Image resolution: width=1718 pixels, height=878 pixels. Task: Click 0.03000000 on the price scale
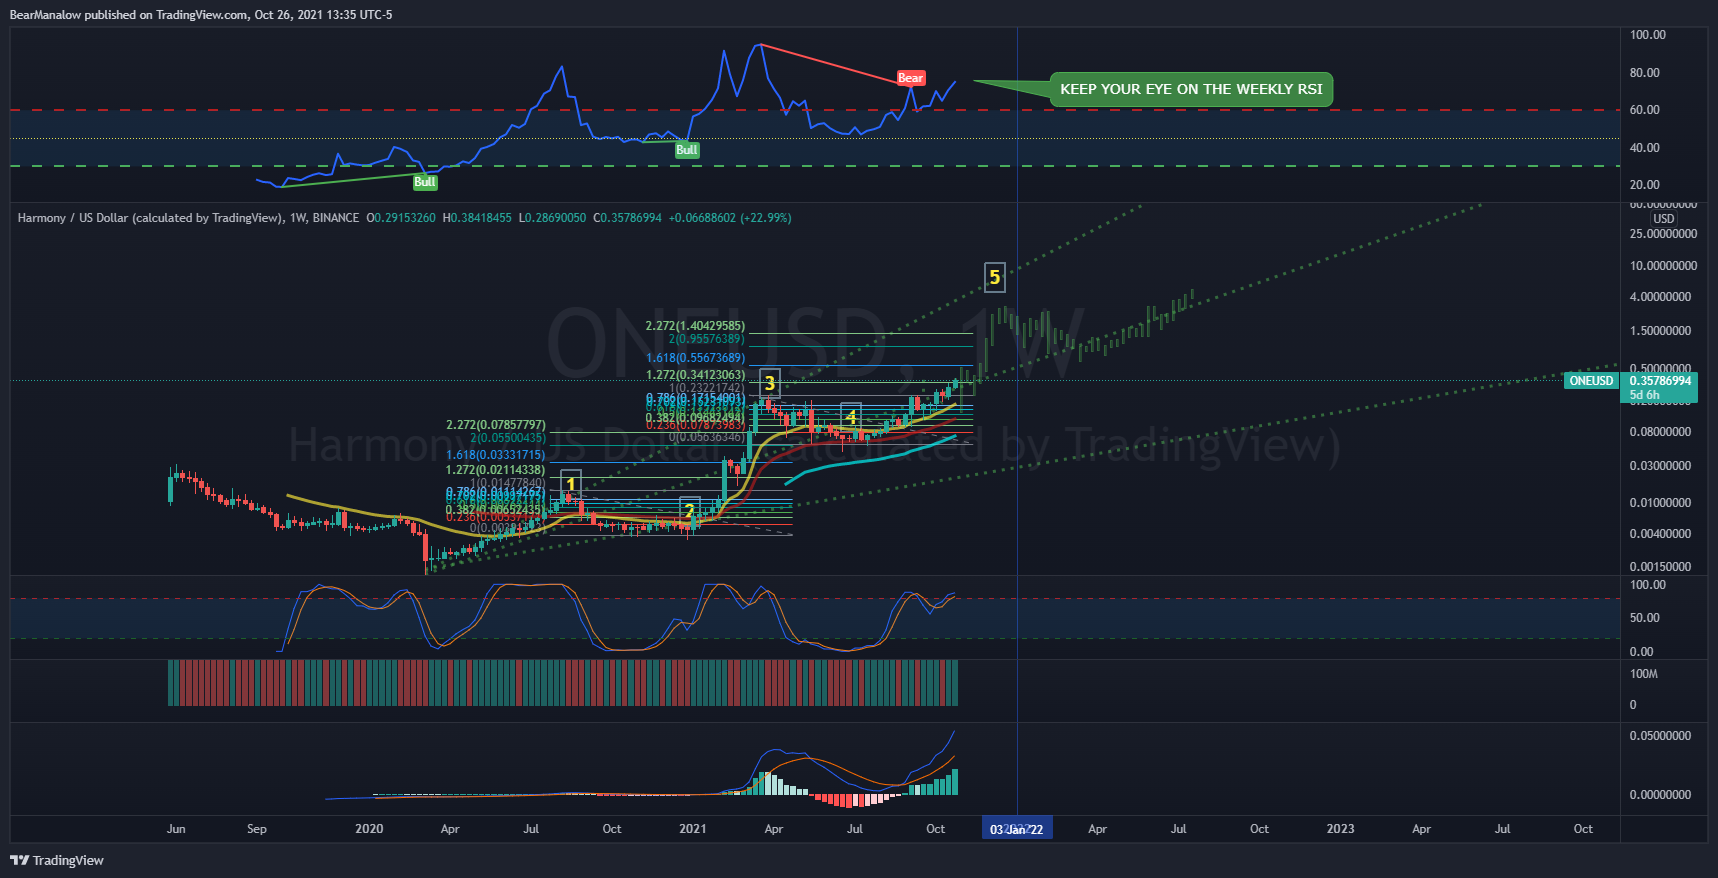click(1660, 466)
